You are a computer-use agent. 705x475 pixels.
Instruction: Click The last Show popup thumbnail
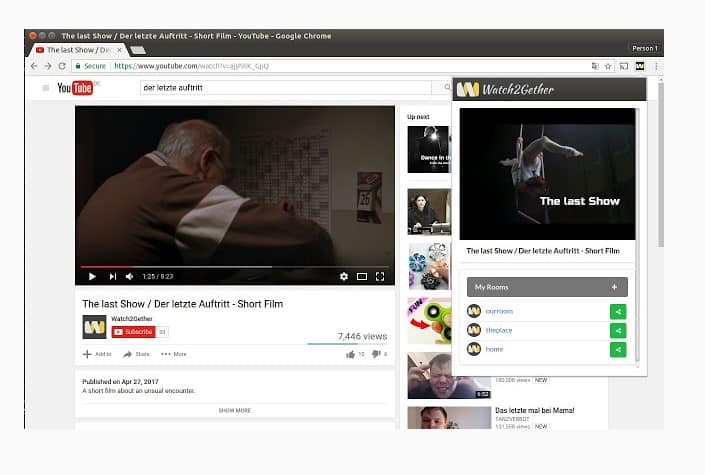tap(547, 174)
